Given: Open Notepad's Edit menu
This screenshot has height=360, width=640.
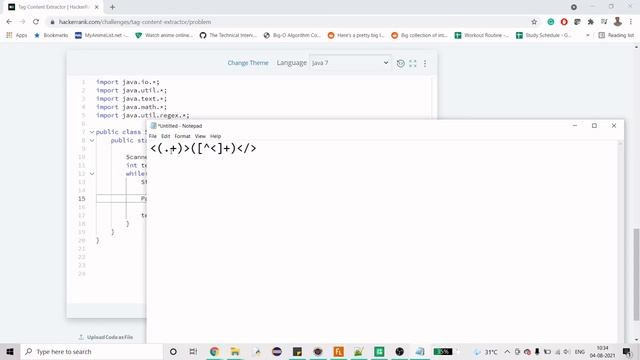Looking at the screenshot, I should pos(165,136).
